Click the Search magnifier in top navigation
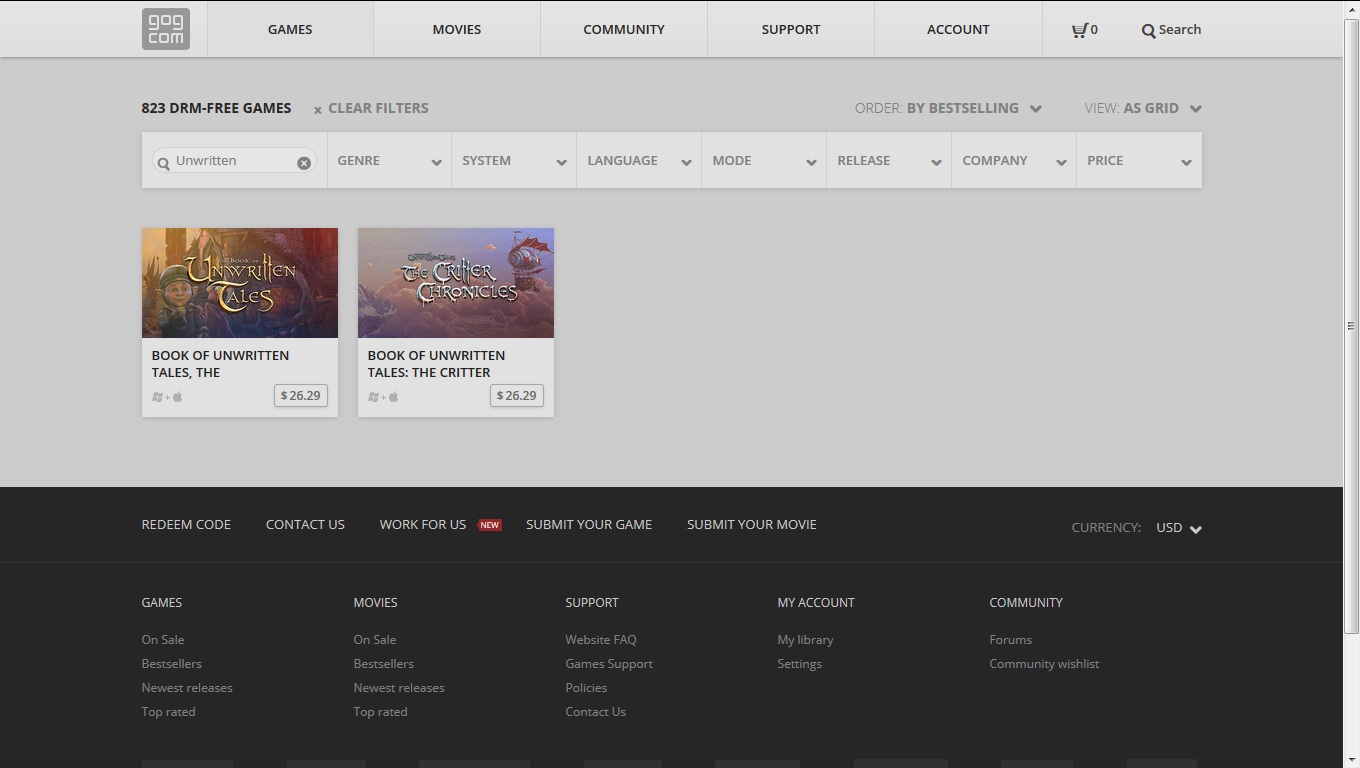Screen dimensions: 1360x768 coord(1148,30)
